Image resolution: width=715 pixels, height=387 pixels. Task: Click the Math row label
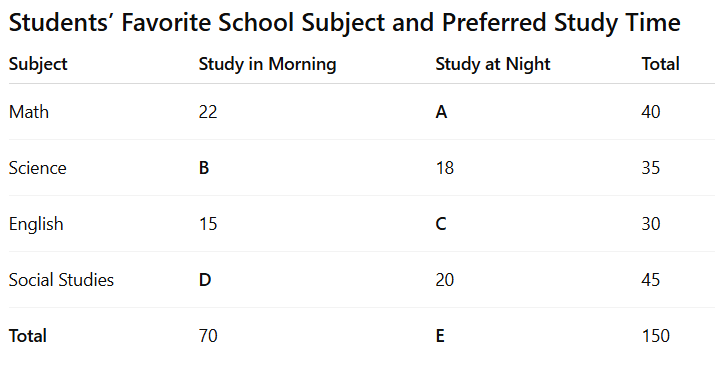pos(29,112)
